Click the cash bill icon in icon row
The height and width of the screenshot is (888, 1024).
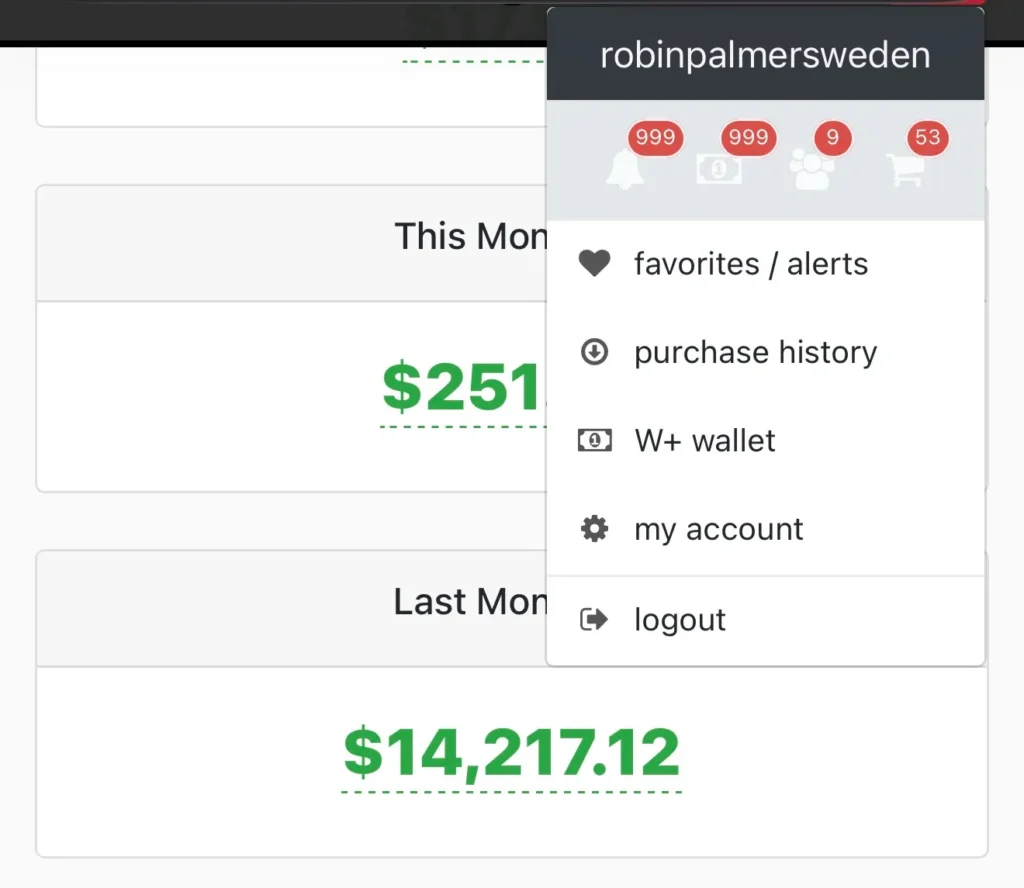pyautogui.click(x=718, y=169)
